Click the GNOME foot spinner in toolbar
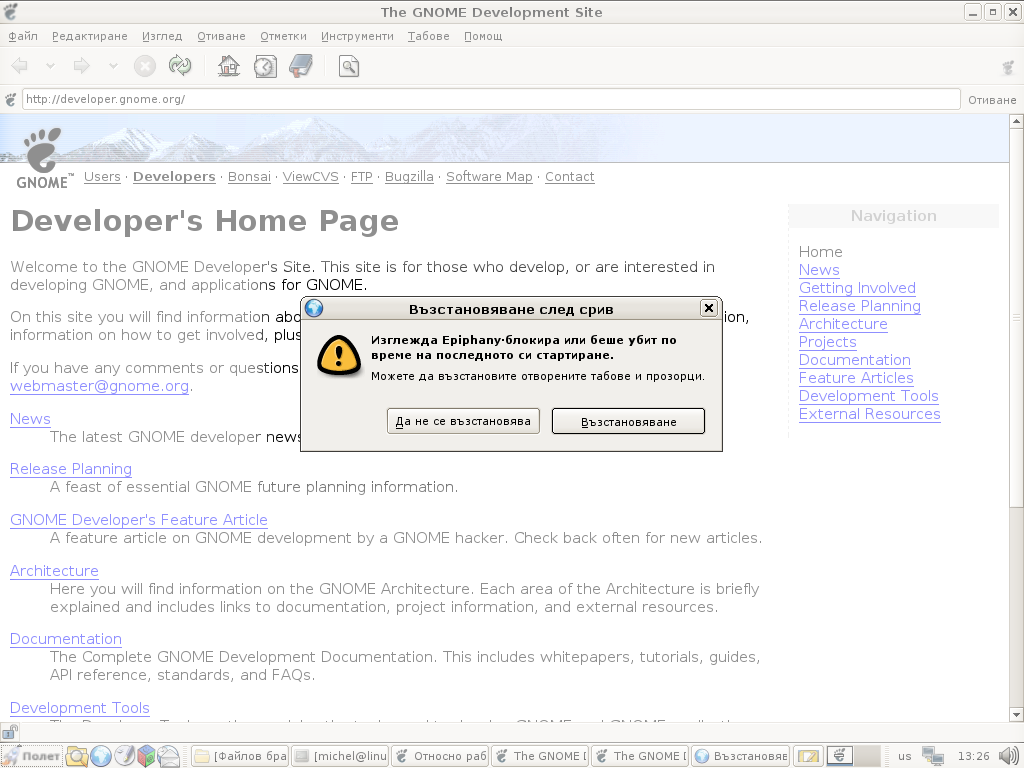 tap(1008, 67)
